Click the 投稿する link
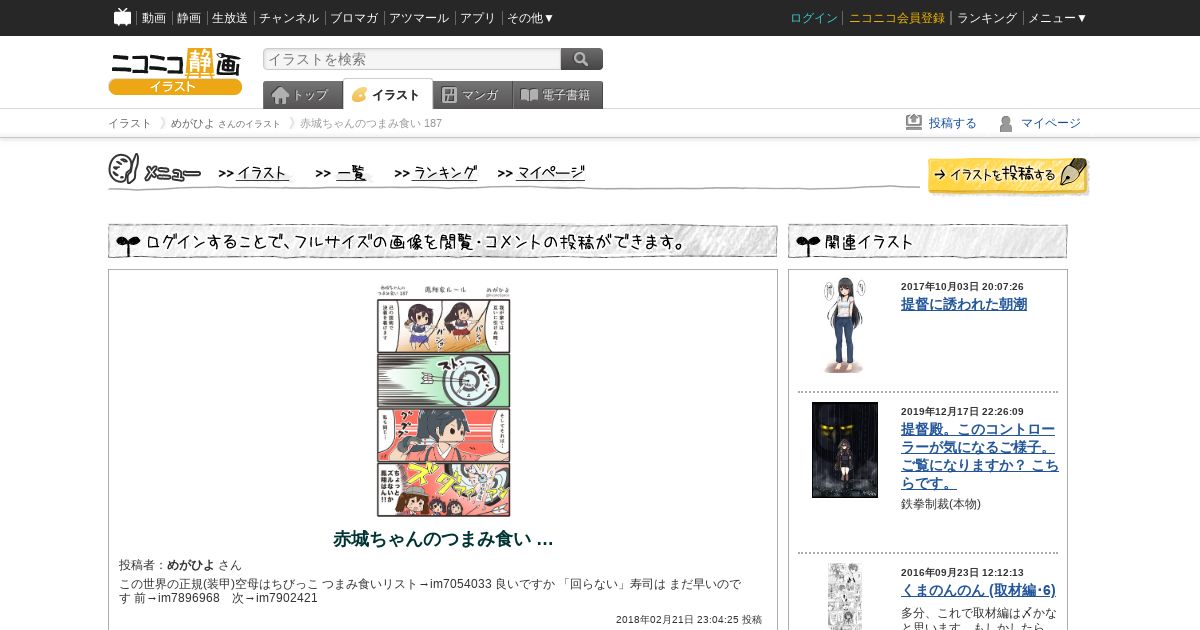 (x=953, y=123)
